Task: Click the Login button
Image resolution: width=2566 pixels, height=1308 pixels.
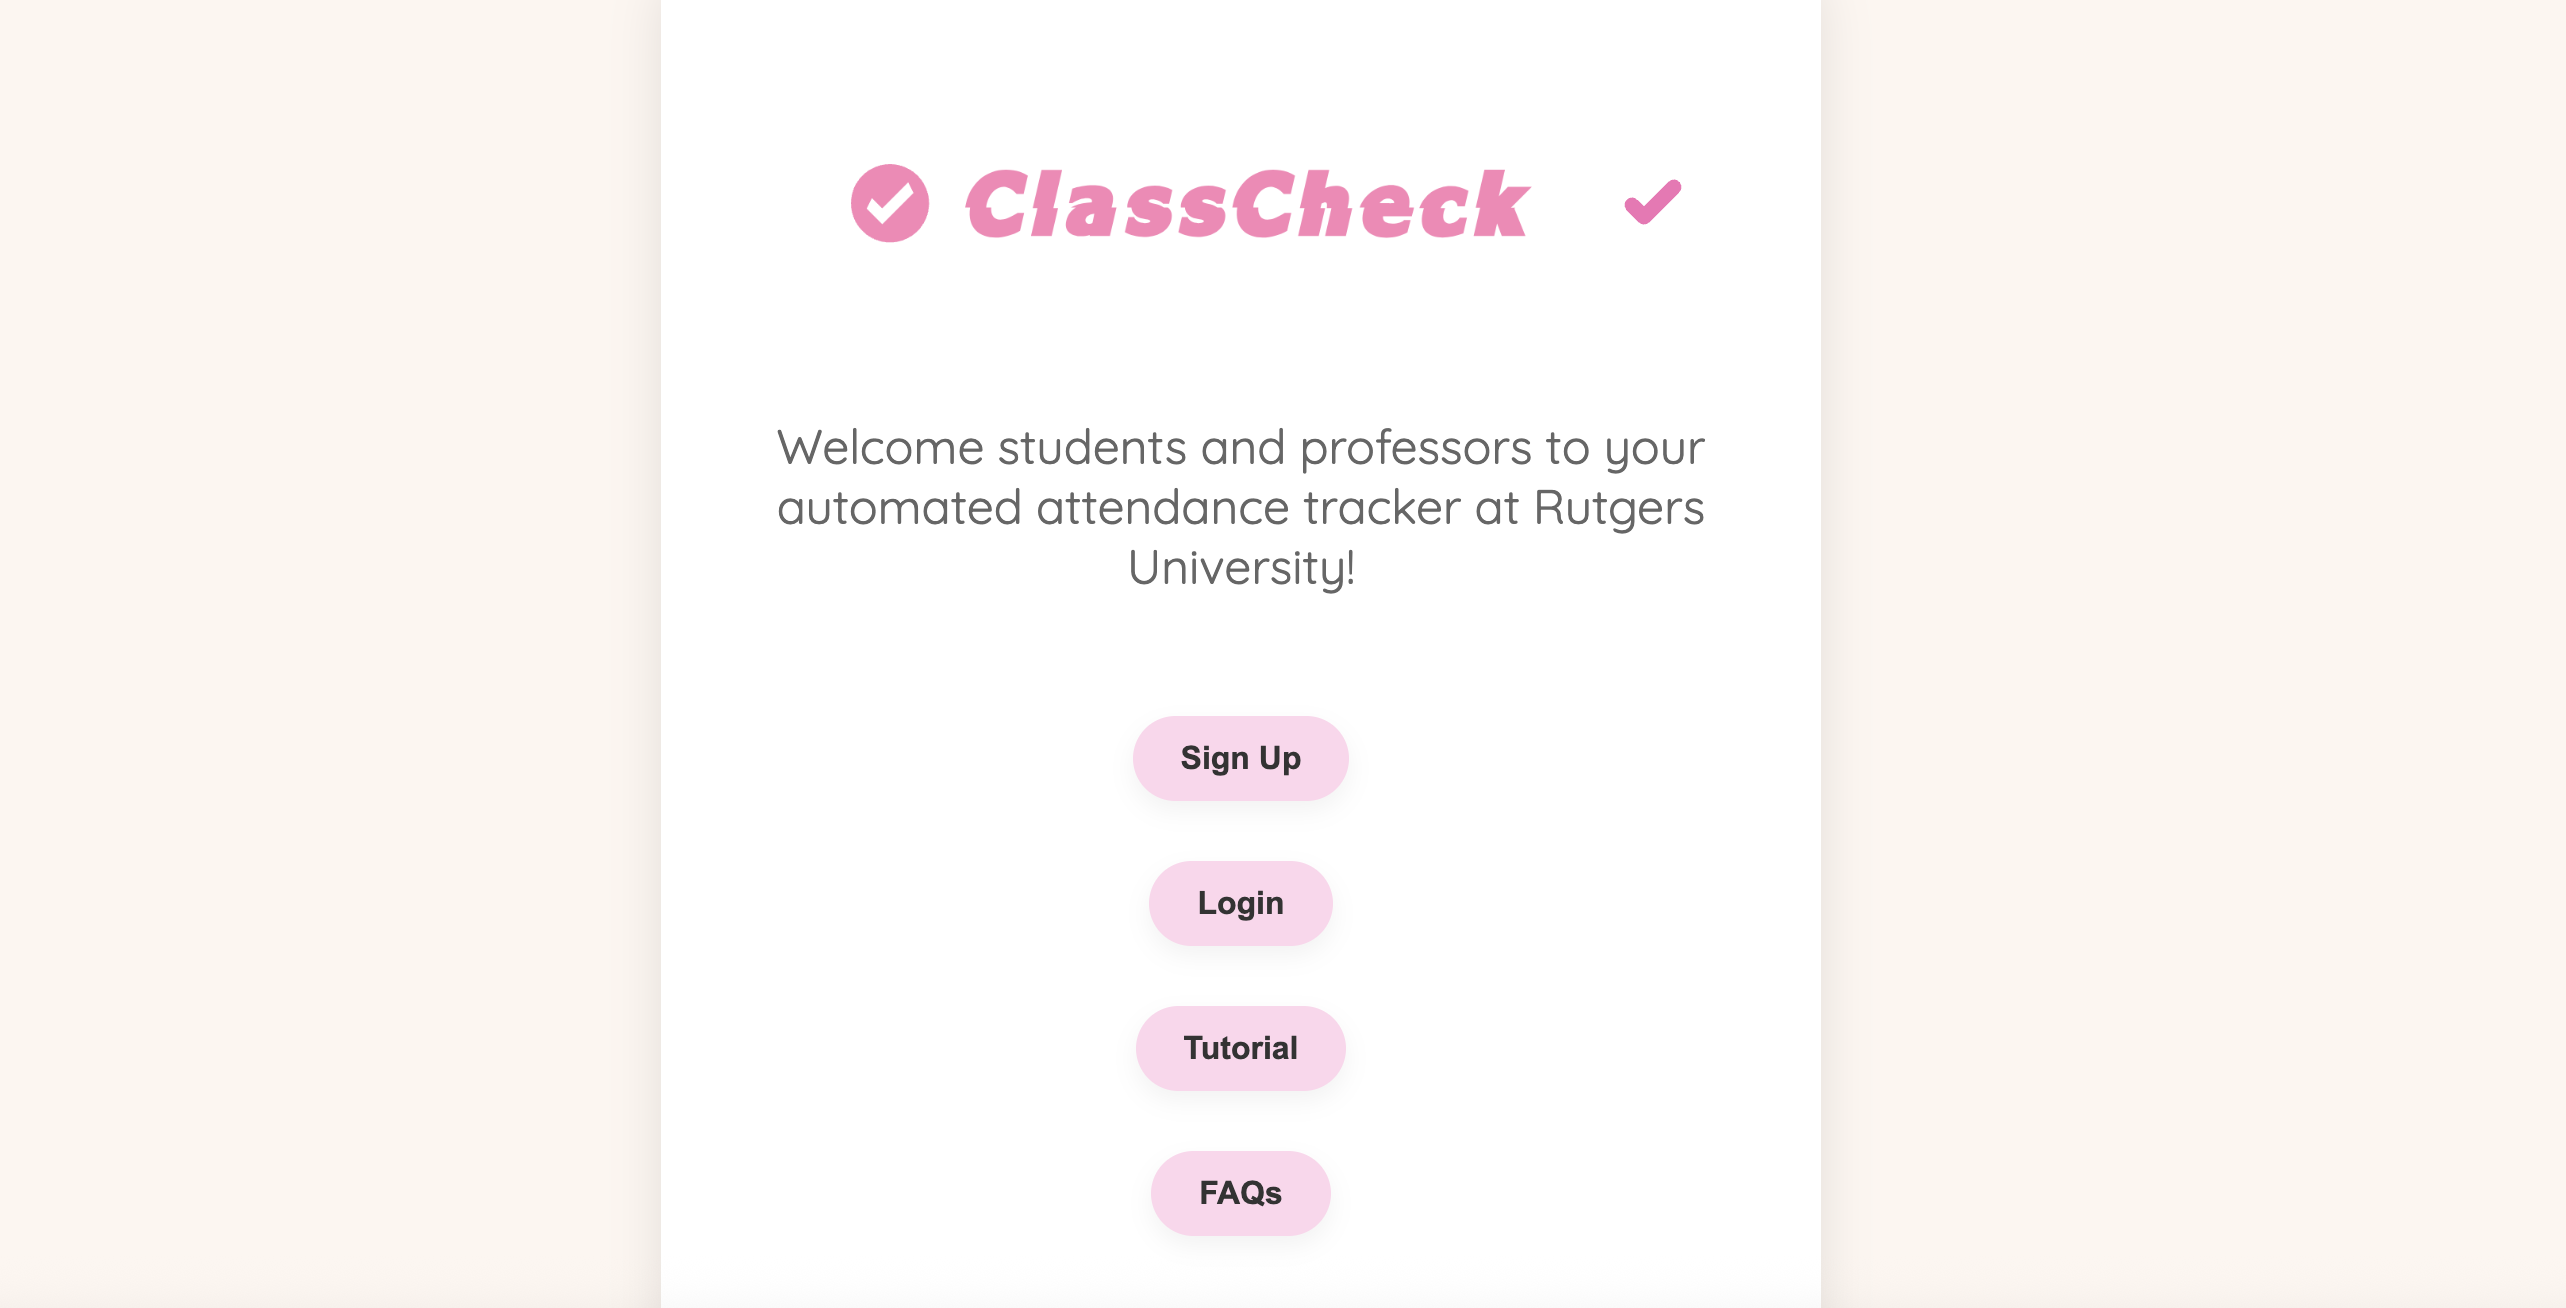Action: click(x=1240, y=903)
